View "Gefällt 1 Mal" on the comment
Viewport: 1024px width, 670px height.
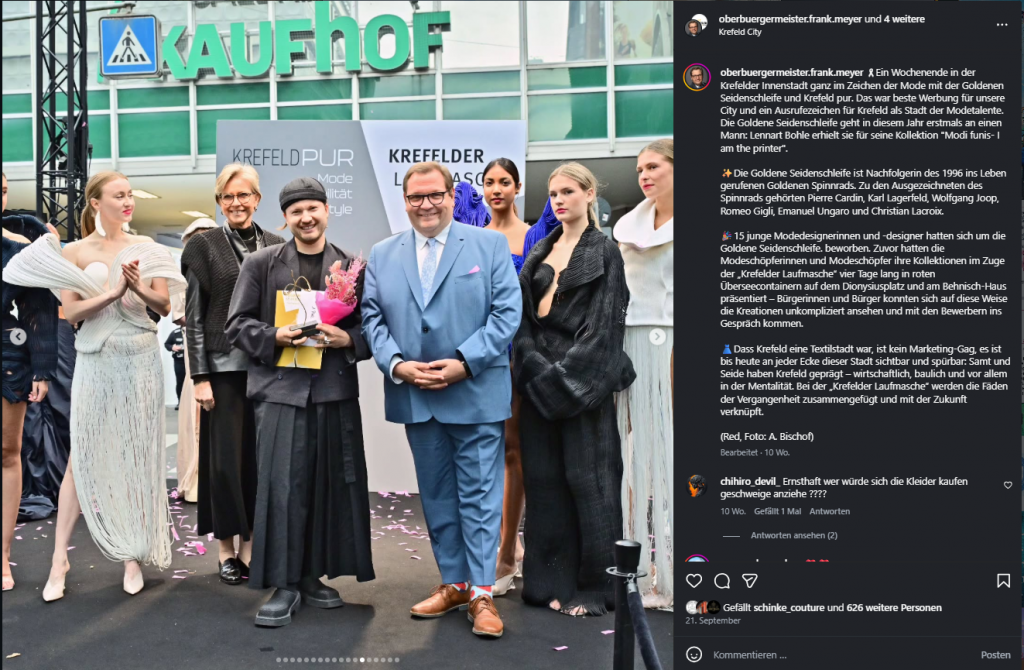point(777,511)
